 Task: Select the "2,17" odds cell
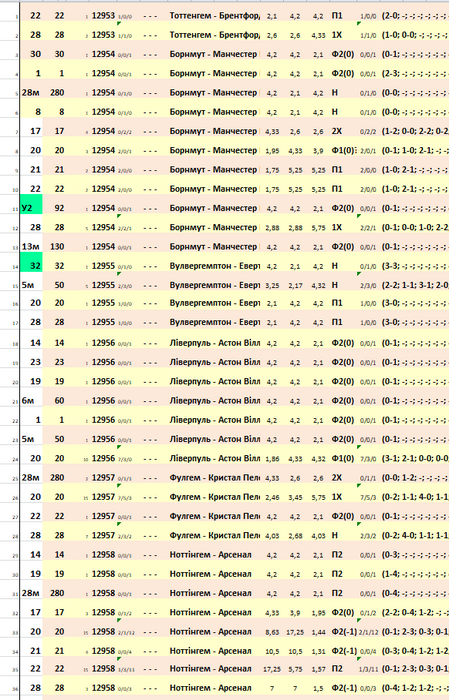[295, 285]
